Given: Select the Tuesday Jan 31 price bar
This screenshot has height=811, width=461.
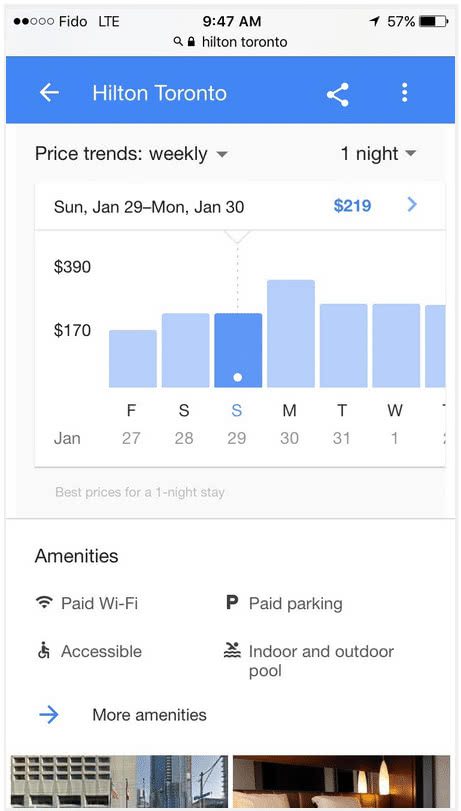Looking at the screenshot, I should coord(344,346).
